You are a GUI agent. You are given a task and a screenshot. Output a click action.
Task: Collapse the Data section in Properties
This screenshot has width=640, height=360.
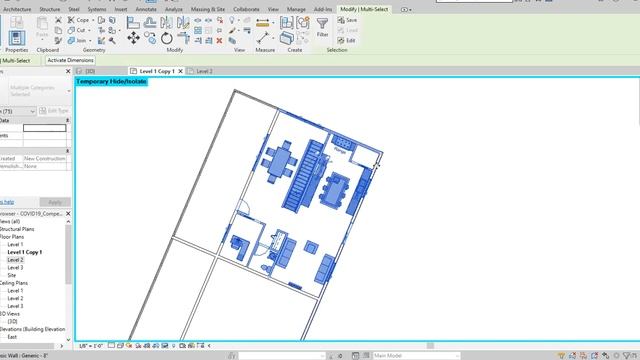click(x=67, y=120)
